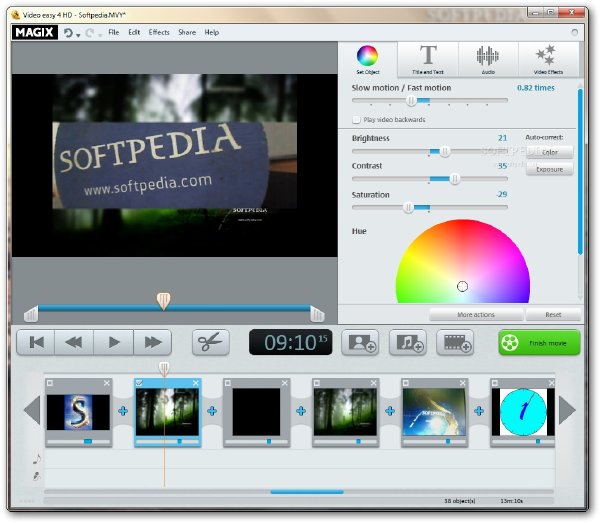600x523 pixels.
Task: Open the Share menu
Action: point(187,32)
